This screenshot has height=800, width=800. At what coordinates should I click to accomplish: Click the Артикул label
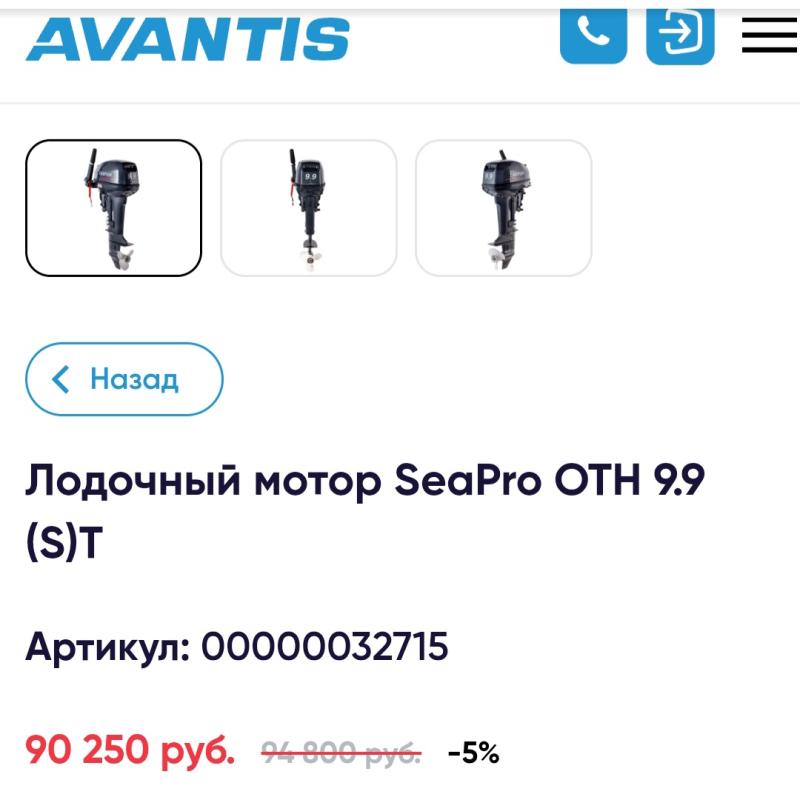pyautogui.click(x=108, y=646)
